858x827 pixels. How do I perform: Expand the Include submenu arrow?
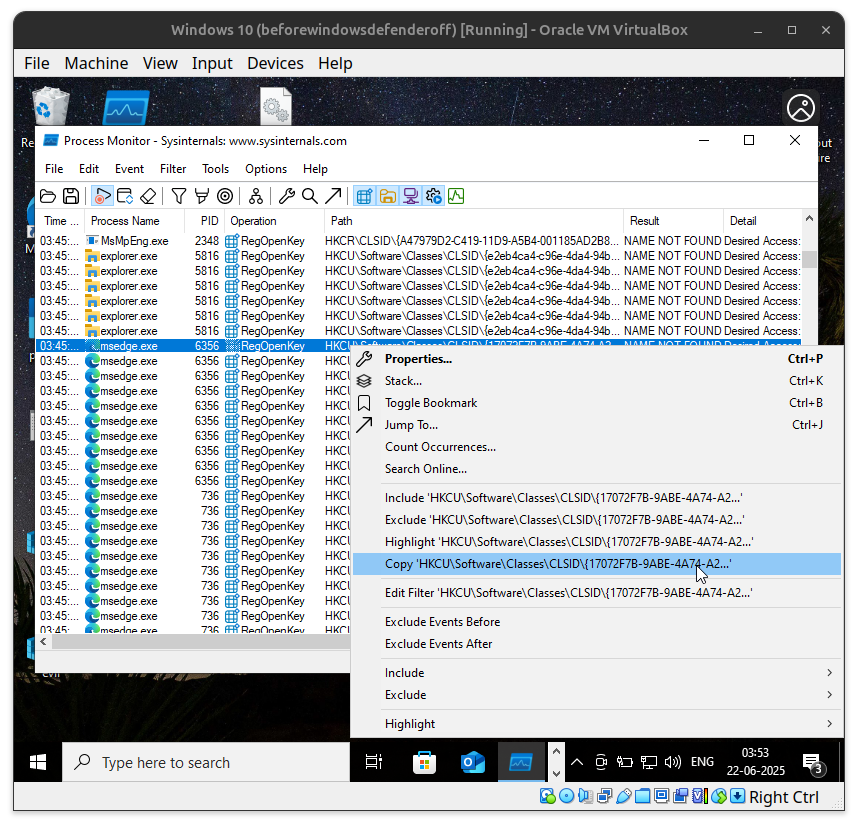(x=830, y=673)
